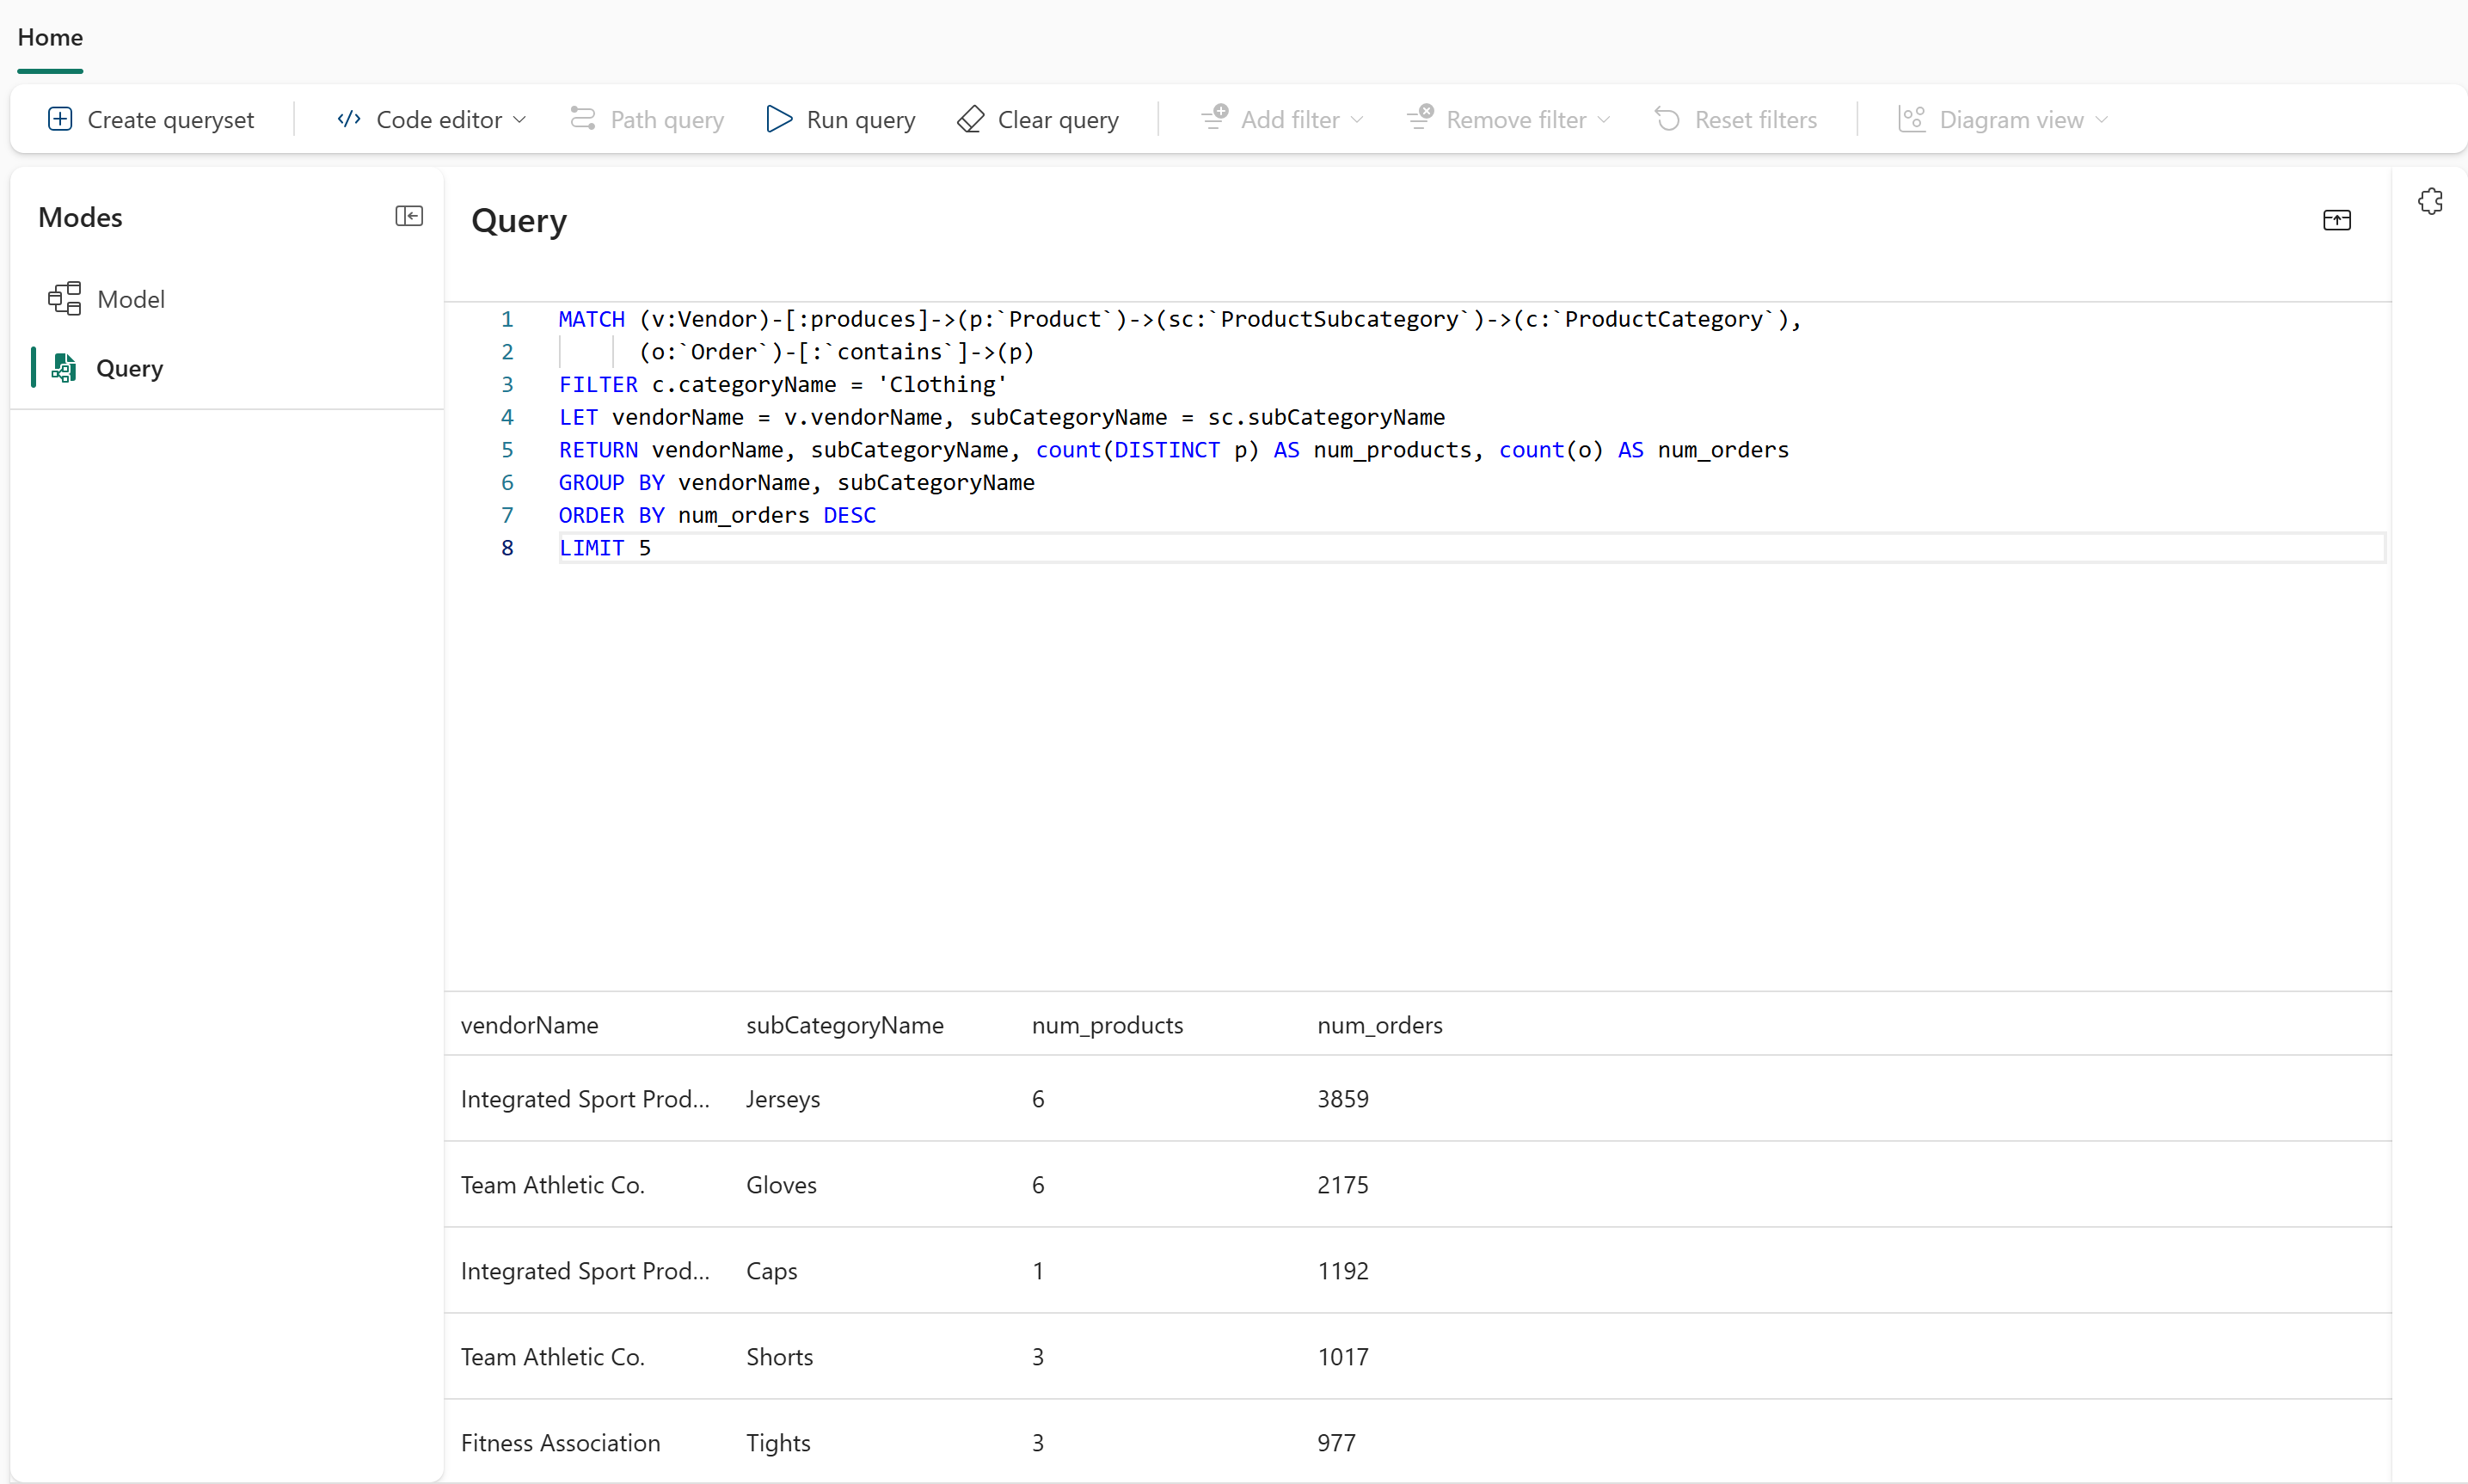
Task: Click the 977 orders value
Action: 1336,1443
